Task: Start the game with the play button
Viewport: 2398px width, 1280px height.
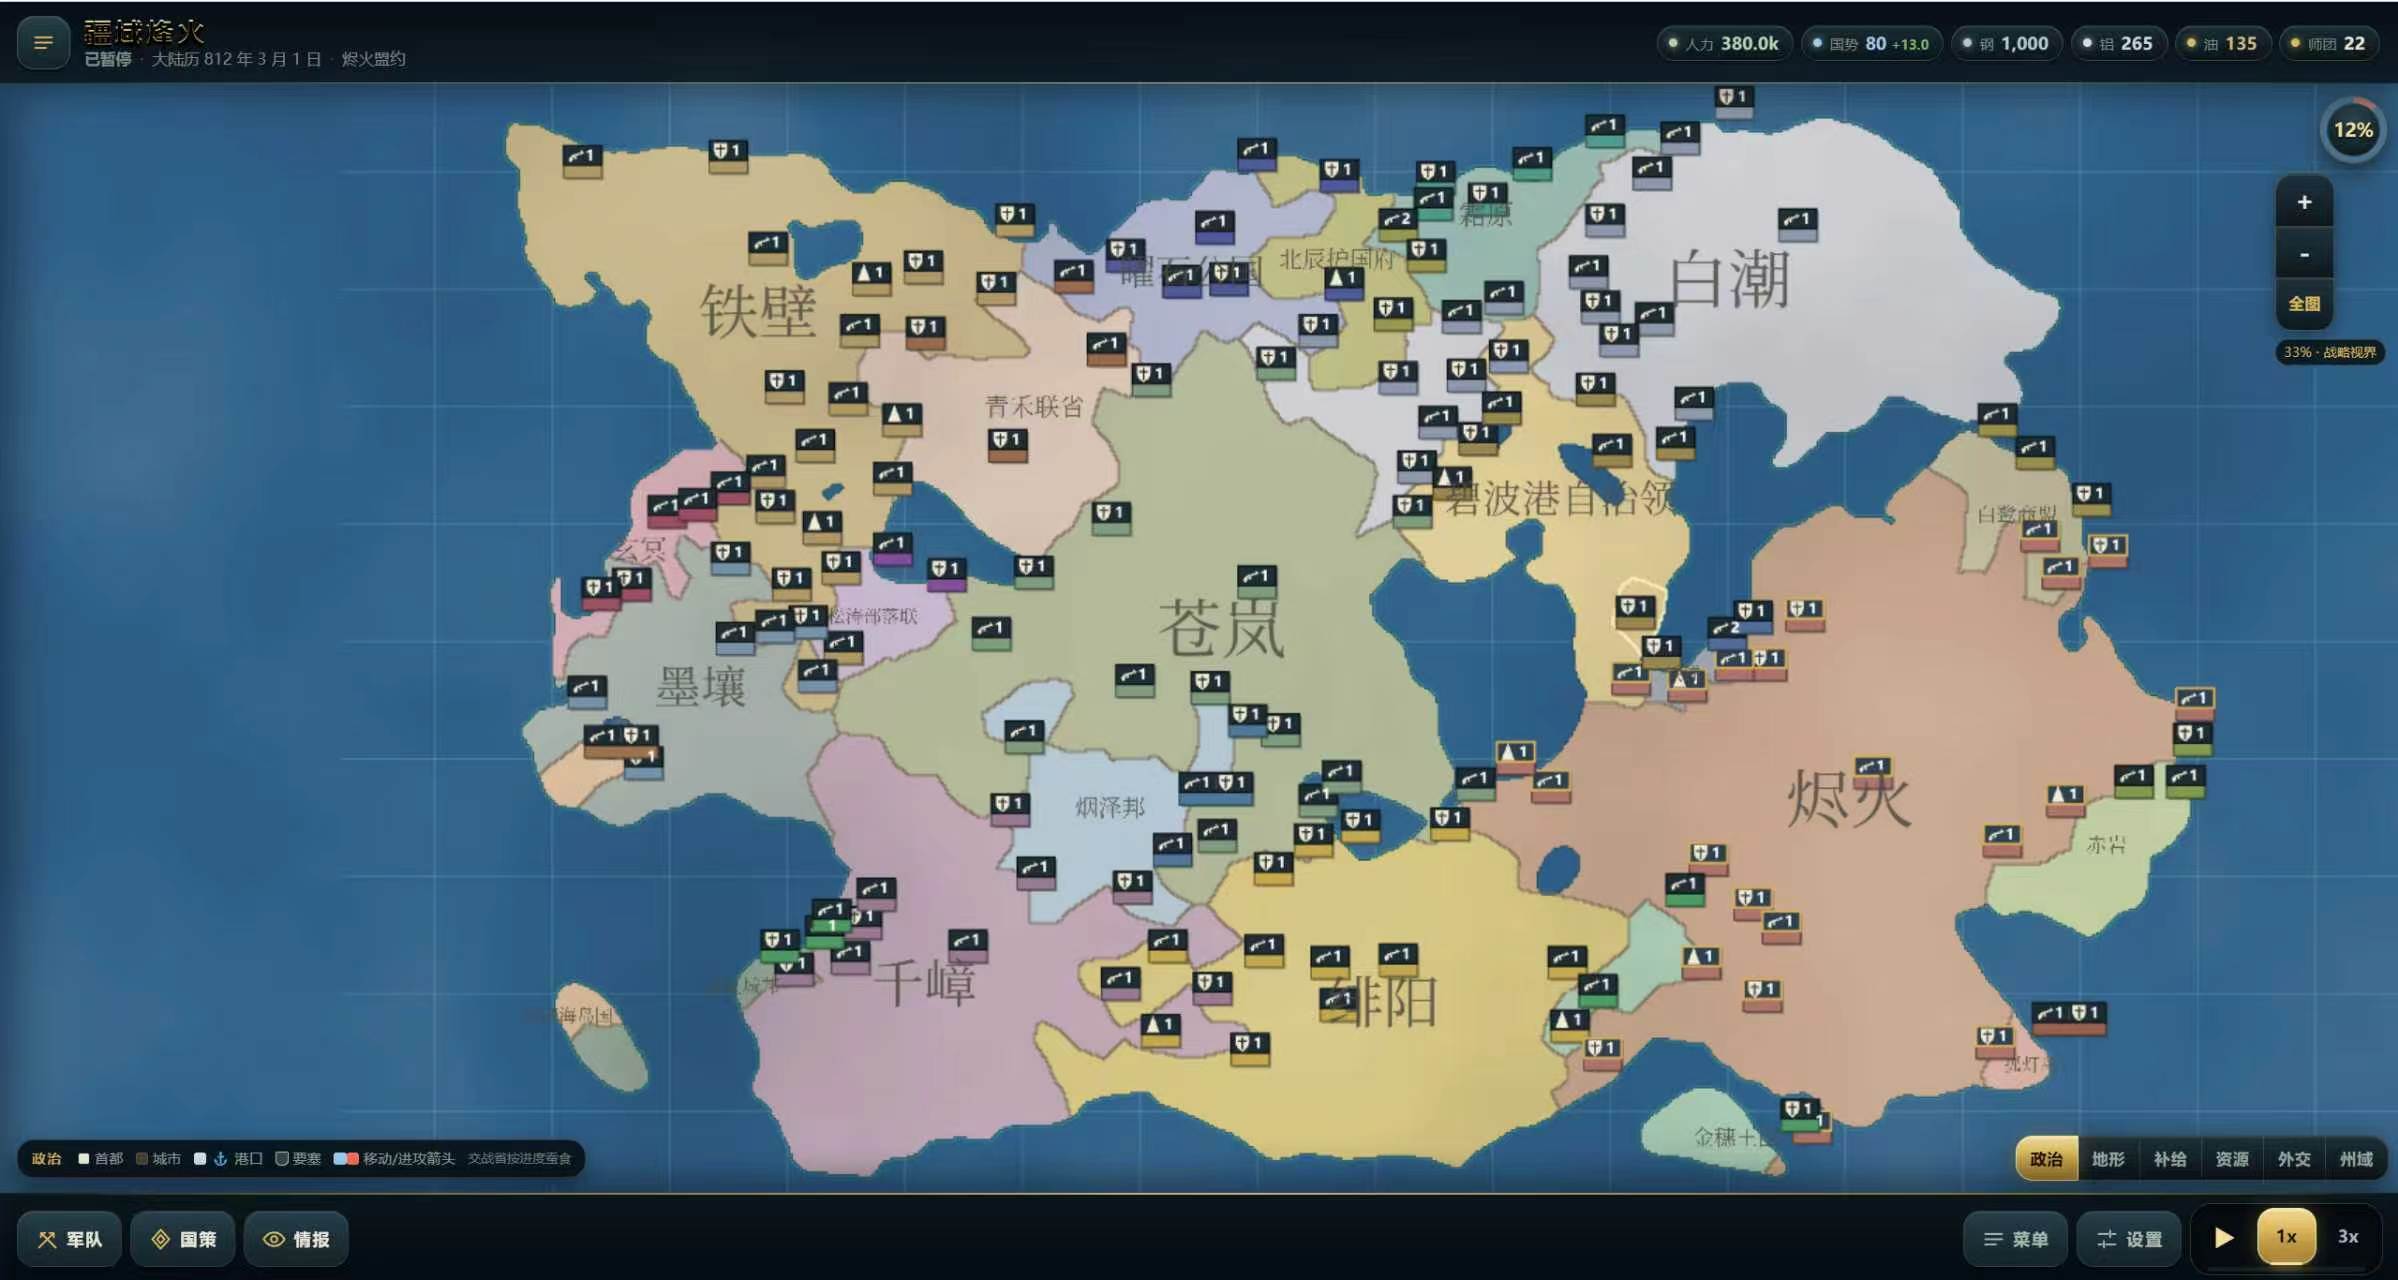Action: [2224, 1238]
